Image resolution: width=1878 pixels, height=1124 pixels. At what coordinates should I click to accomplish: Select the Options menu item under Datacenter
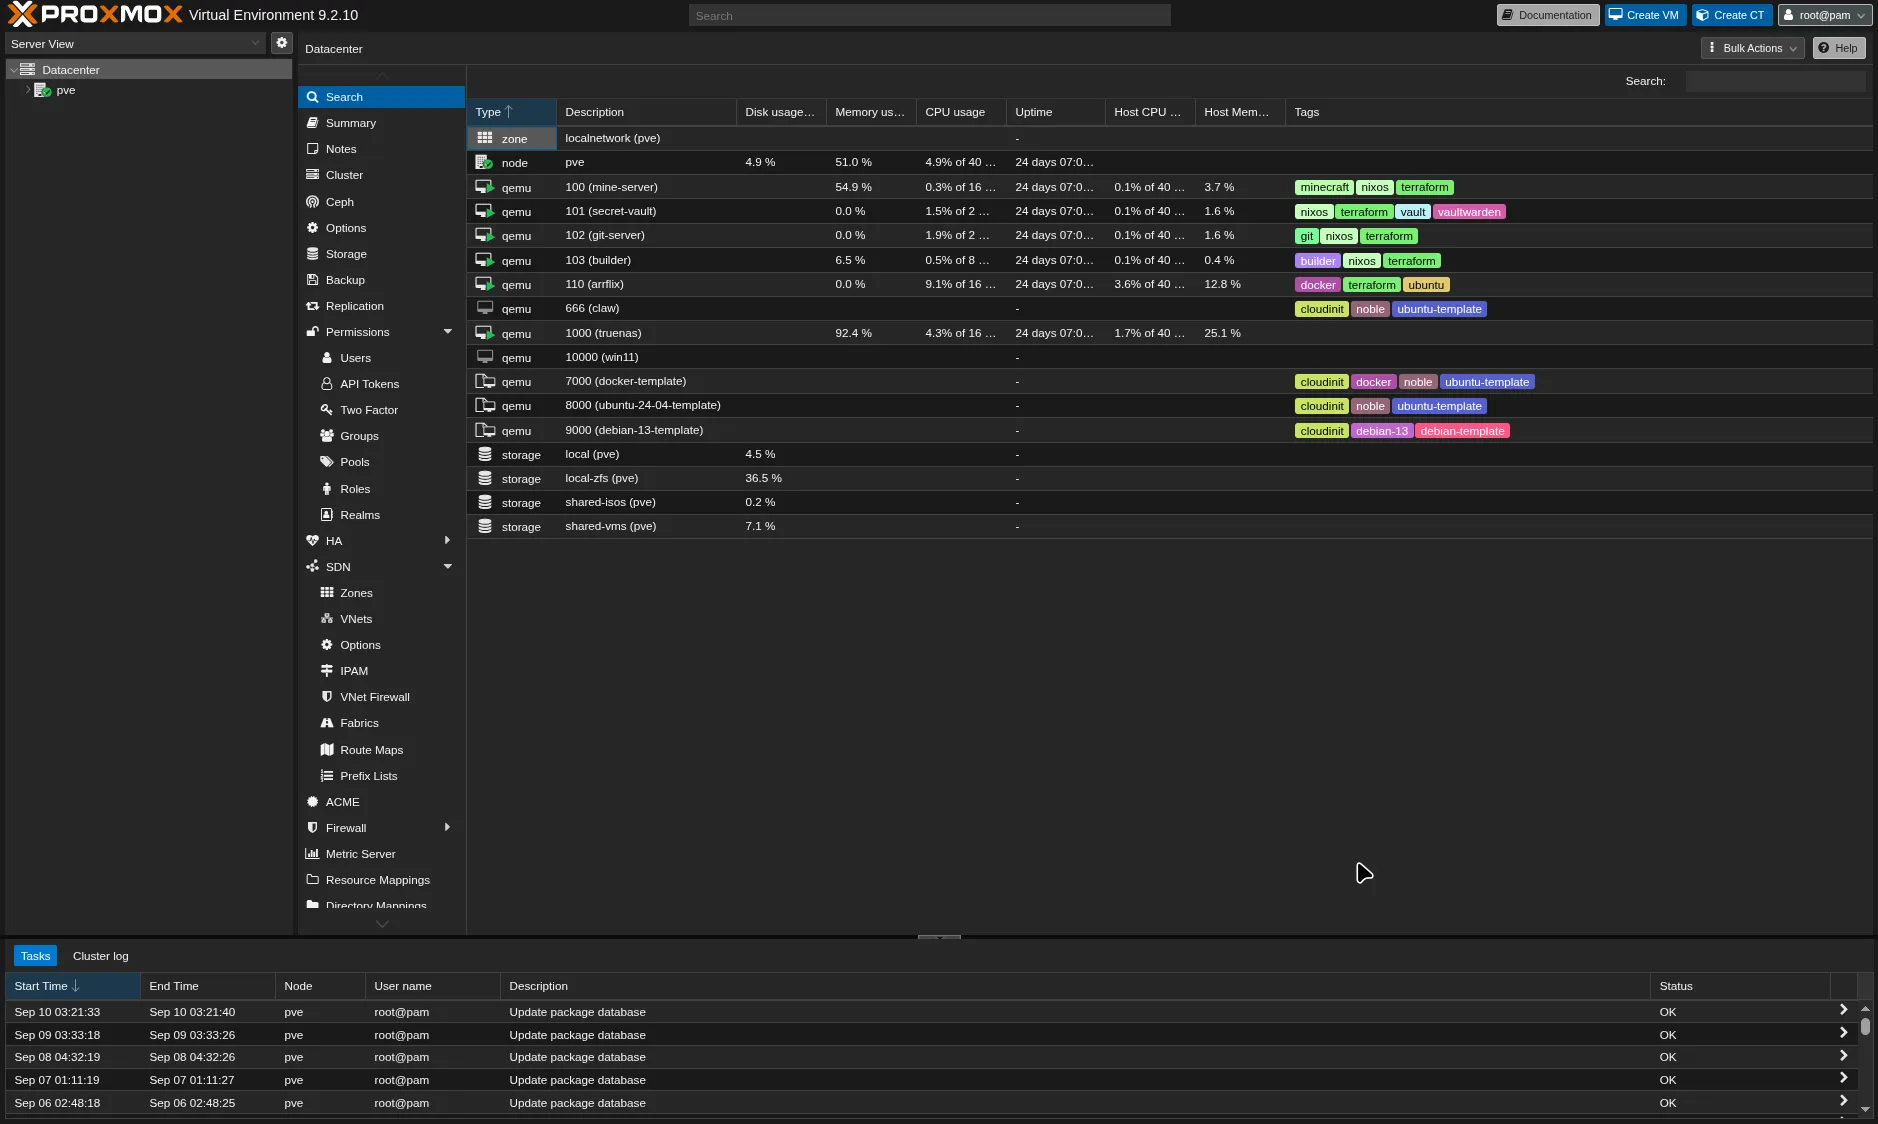(381, 228)
